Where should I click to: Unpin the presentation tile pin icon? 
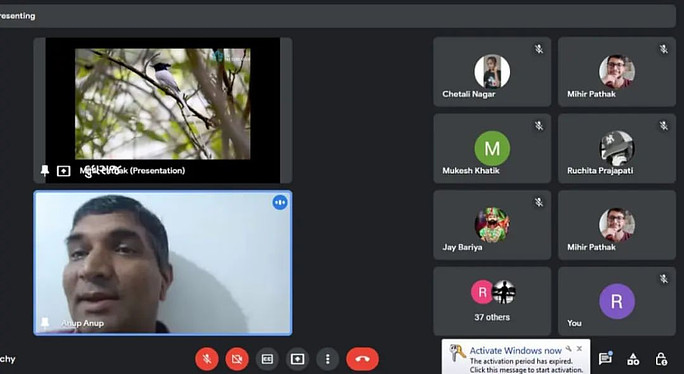pyautogui.click(x=44, y=171)
